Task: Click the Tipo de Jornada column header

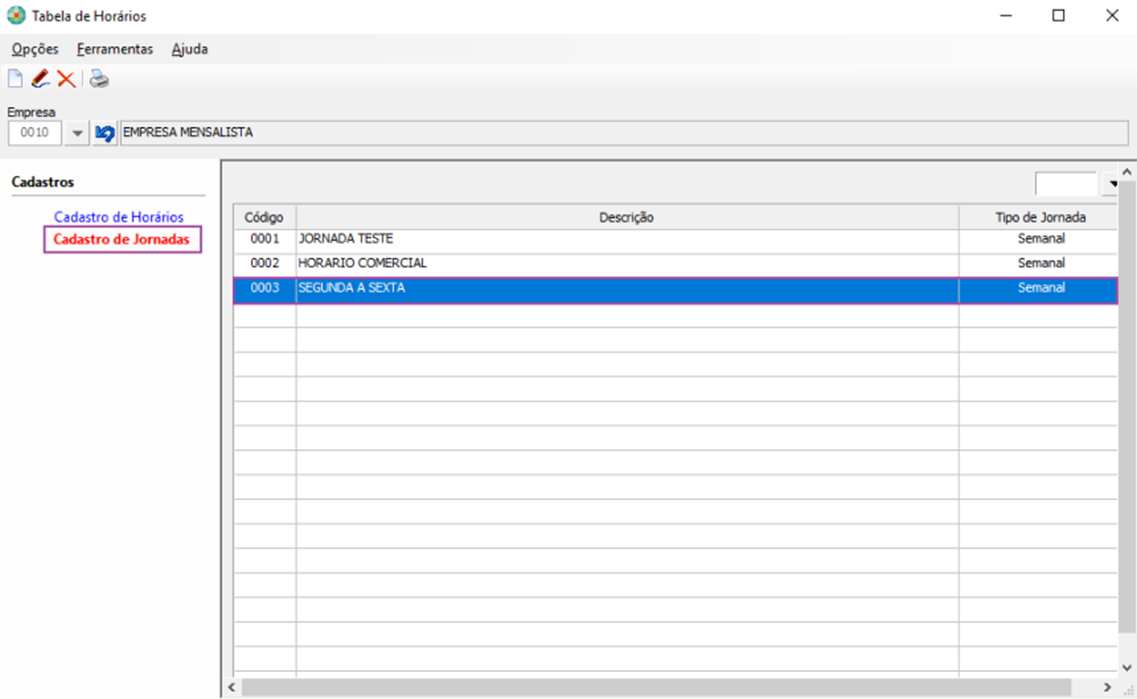Action: point(1038,218)
